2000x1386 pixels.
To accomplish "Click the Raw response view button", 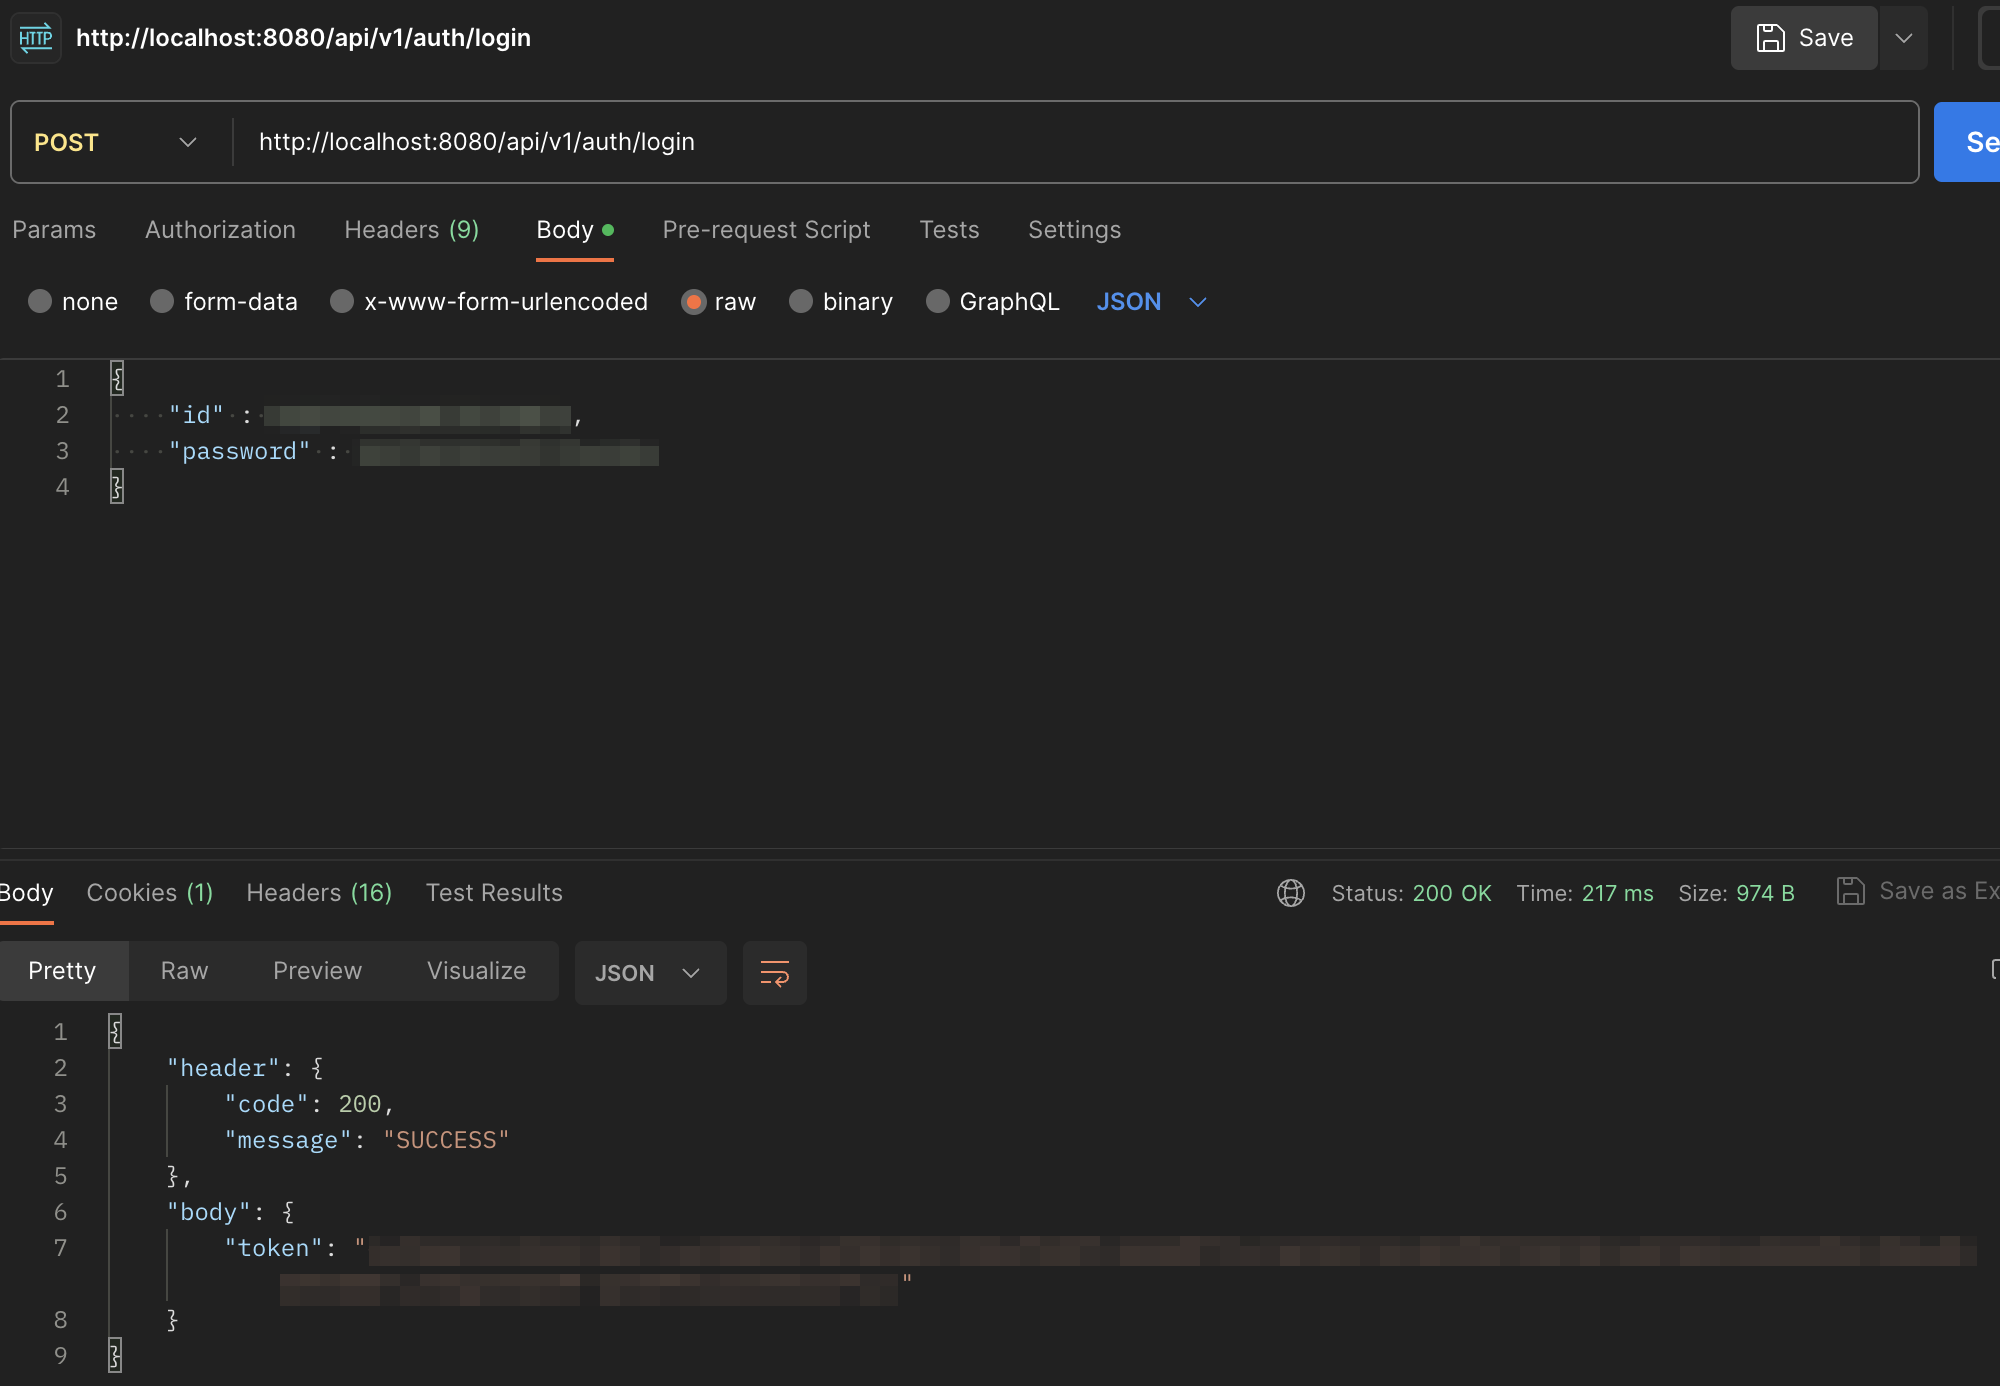I will 184,971.
